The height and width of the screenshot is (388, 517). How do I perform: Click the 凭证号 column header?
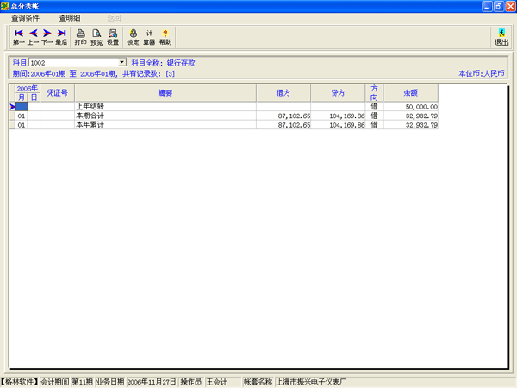57,93
